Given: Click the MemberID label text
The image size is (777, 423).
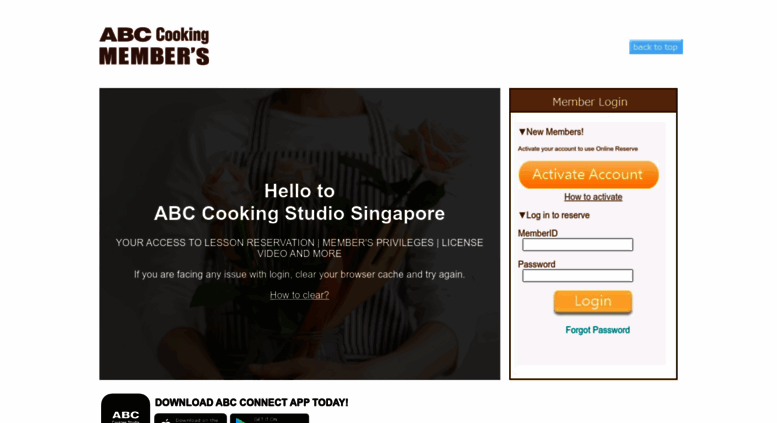Looking at the screenshot, I should click(538, 233).
